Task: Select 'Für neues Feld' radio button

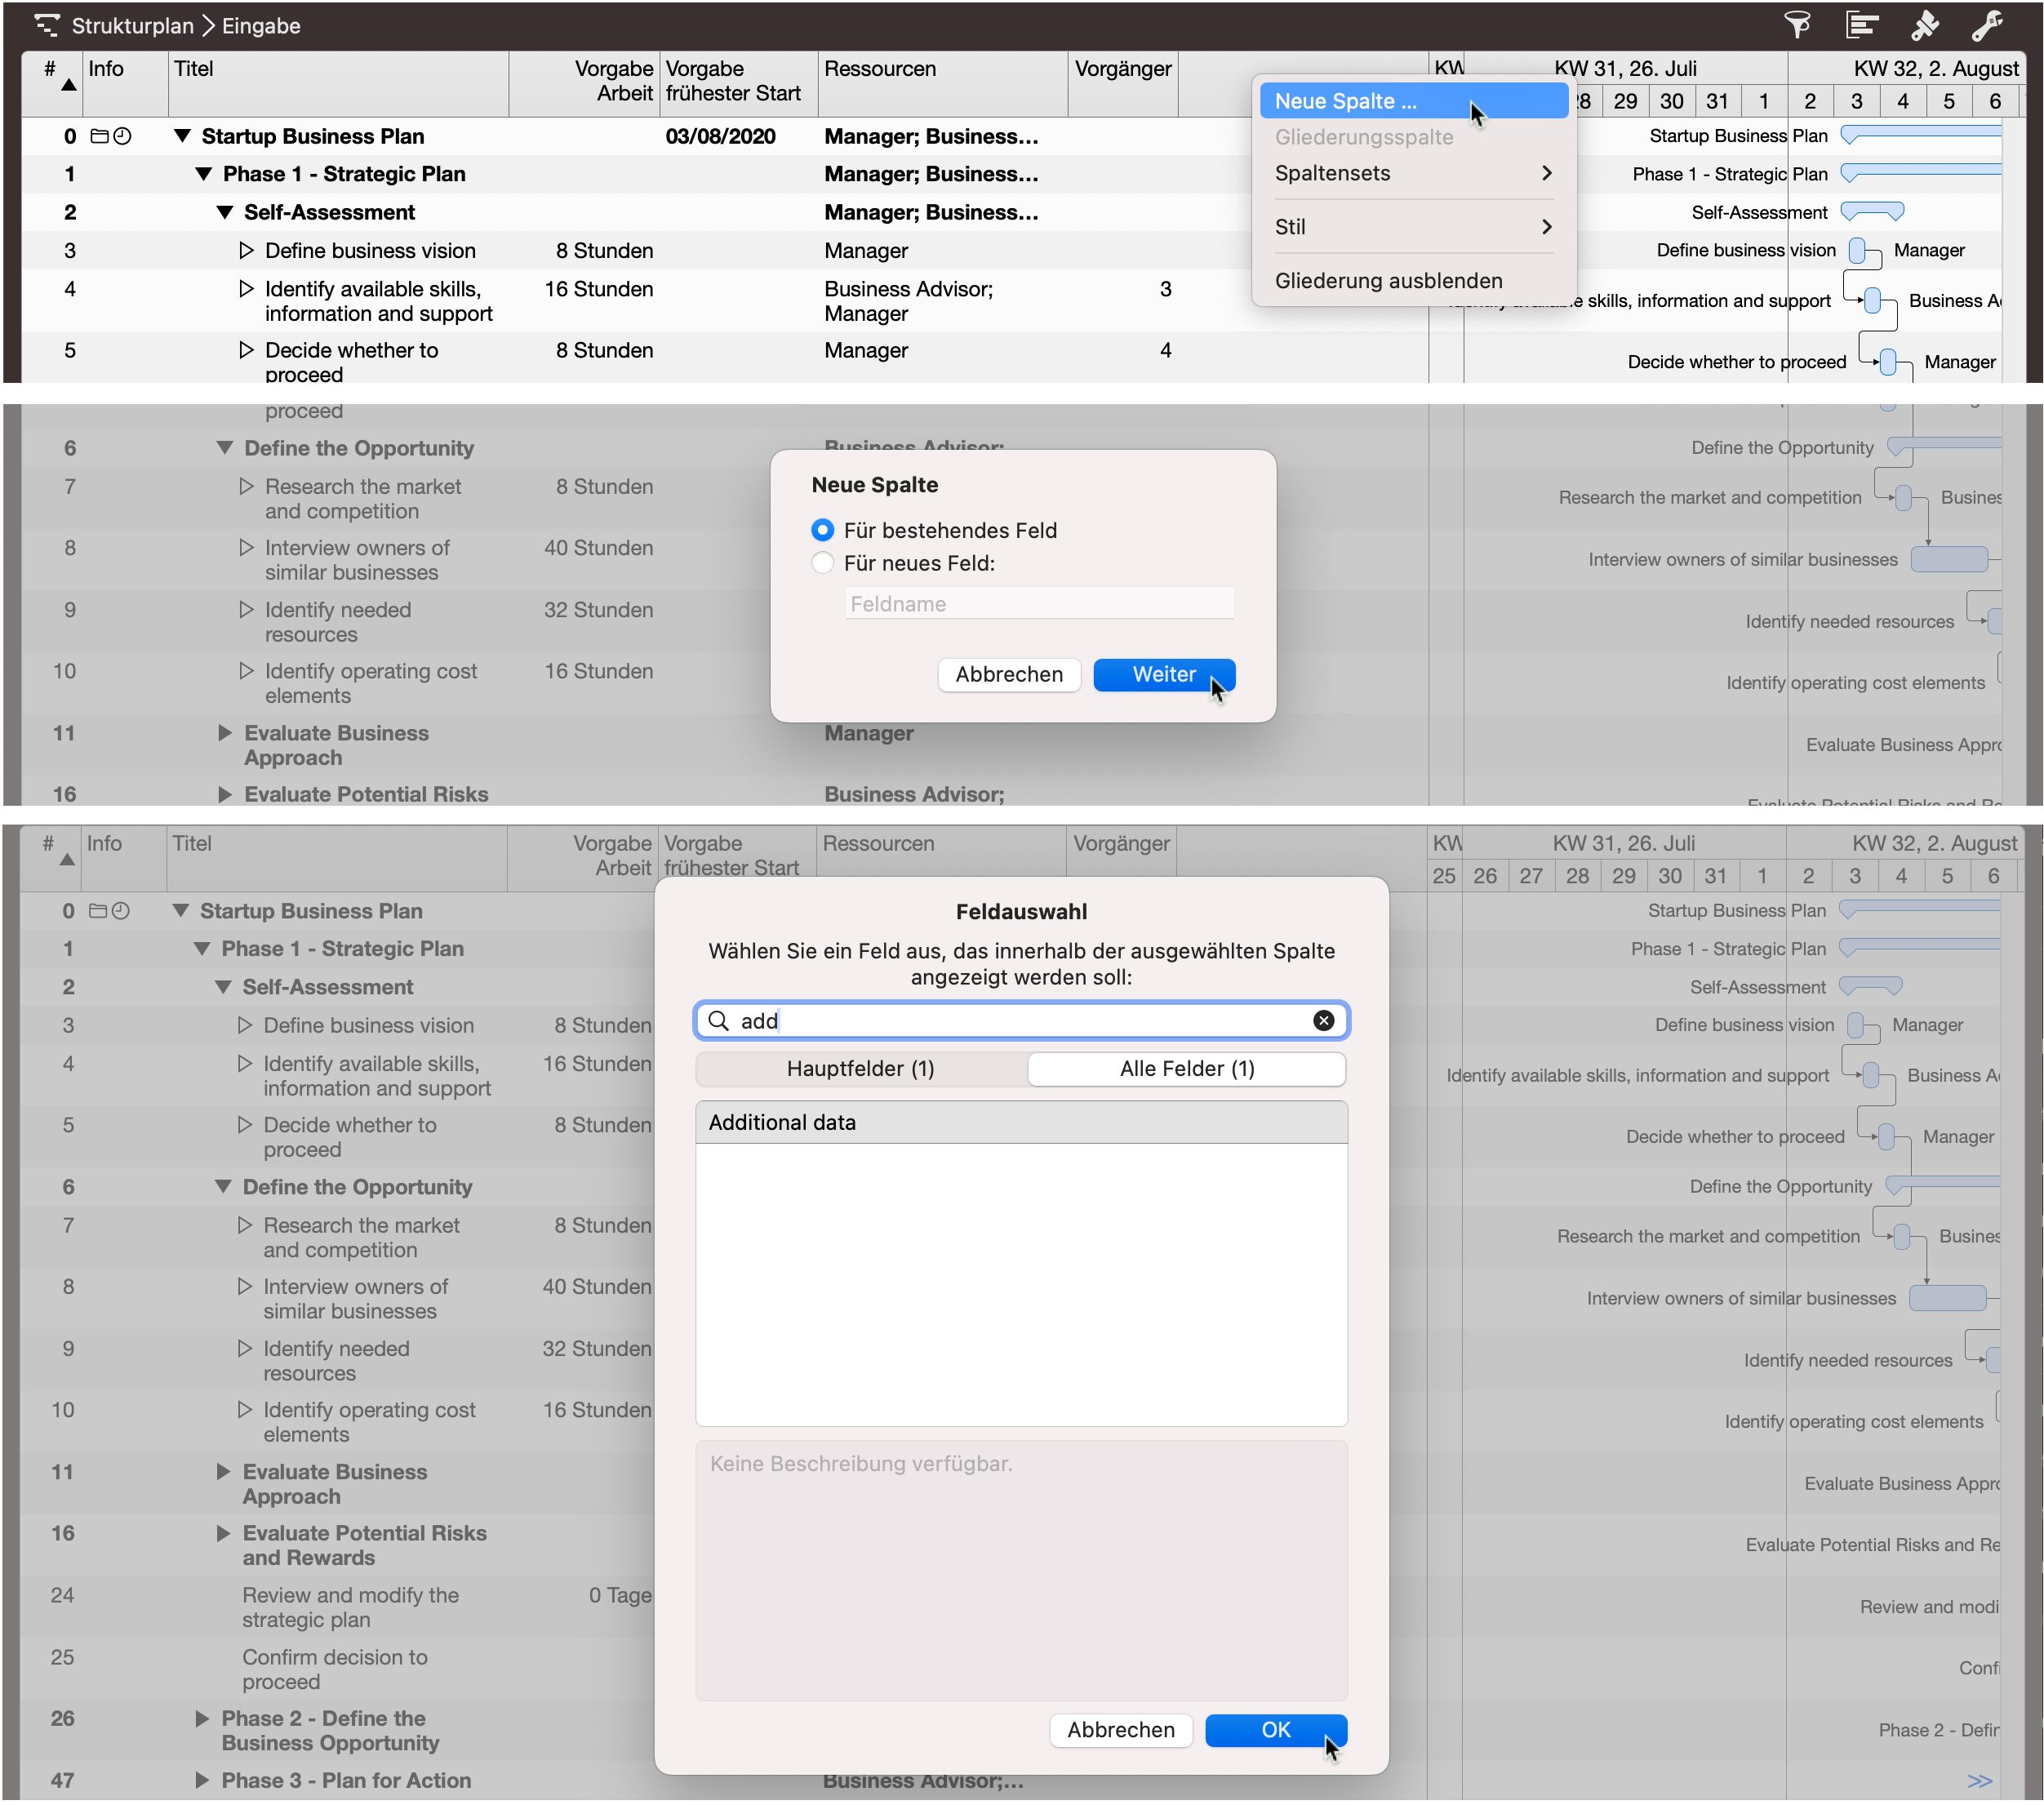Action: pos(822,563)
